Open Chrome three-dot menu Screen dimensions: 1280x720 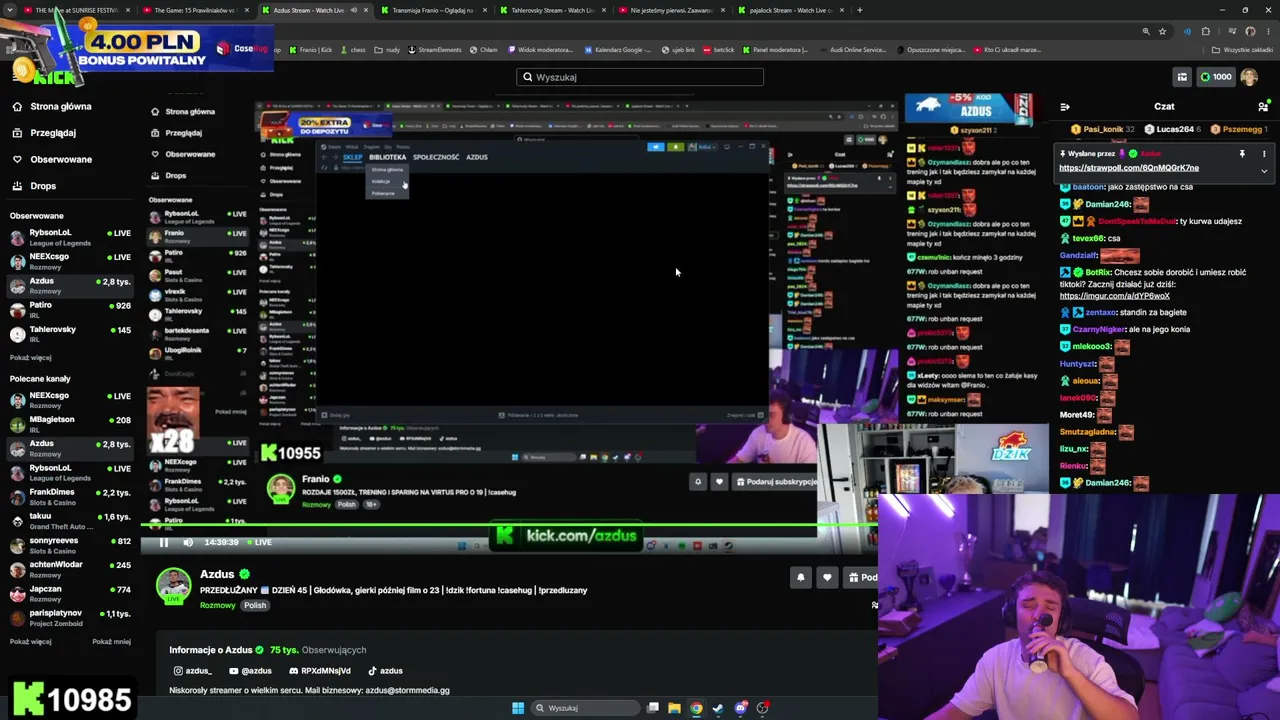click(x=1270, y=31)
